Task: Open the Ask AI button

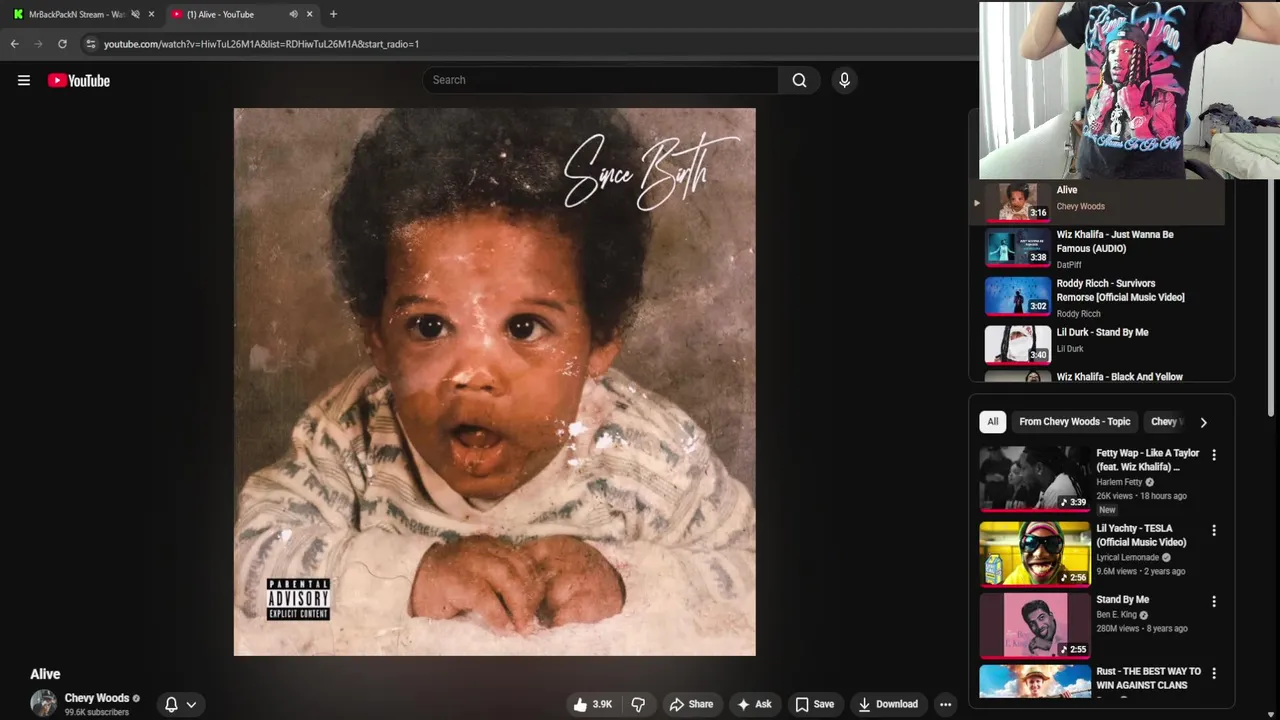Action: (754, 704)
